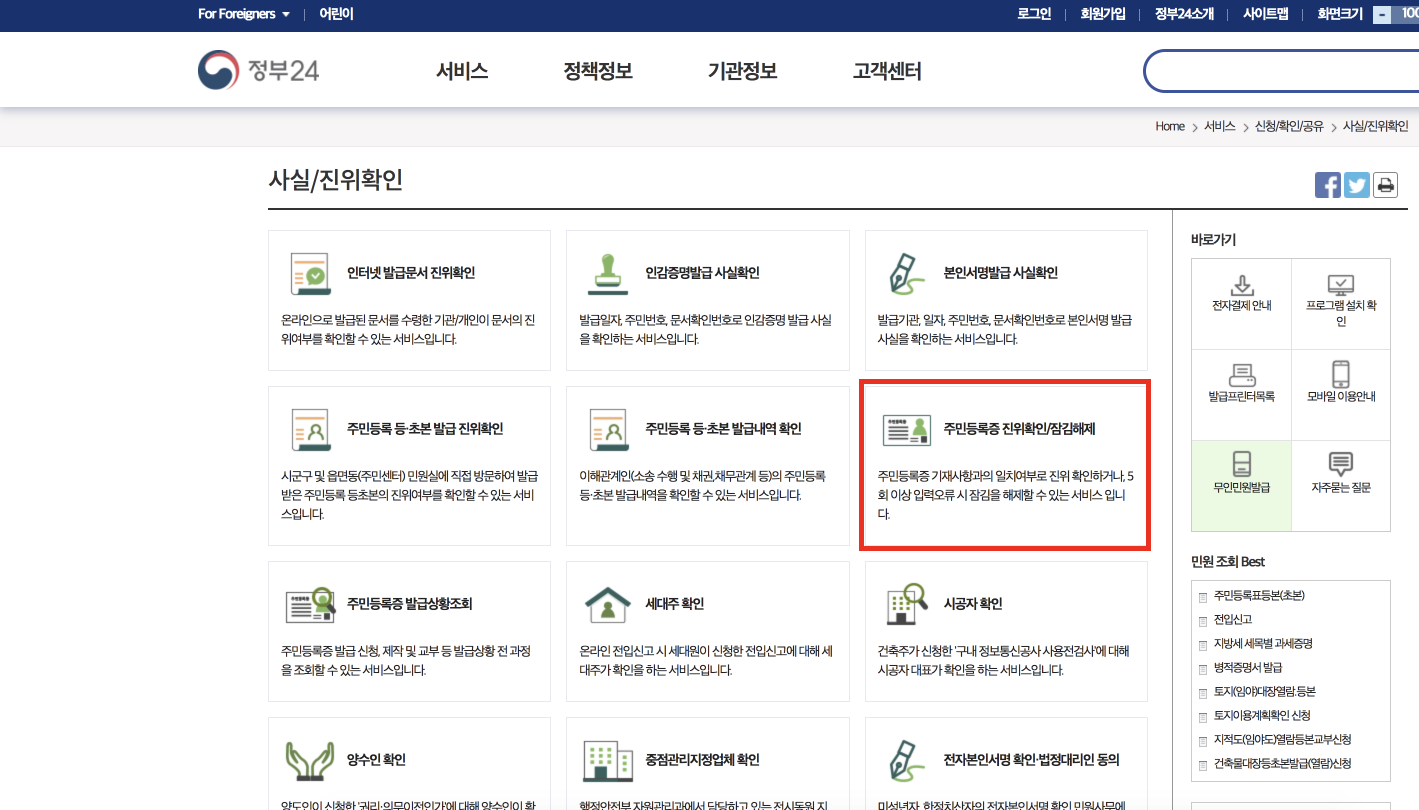Click the 정부24 logo to go home

(258, 70)
